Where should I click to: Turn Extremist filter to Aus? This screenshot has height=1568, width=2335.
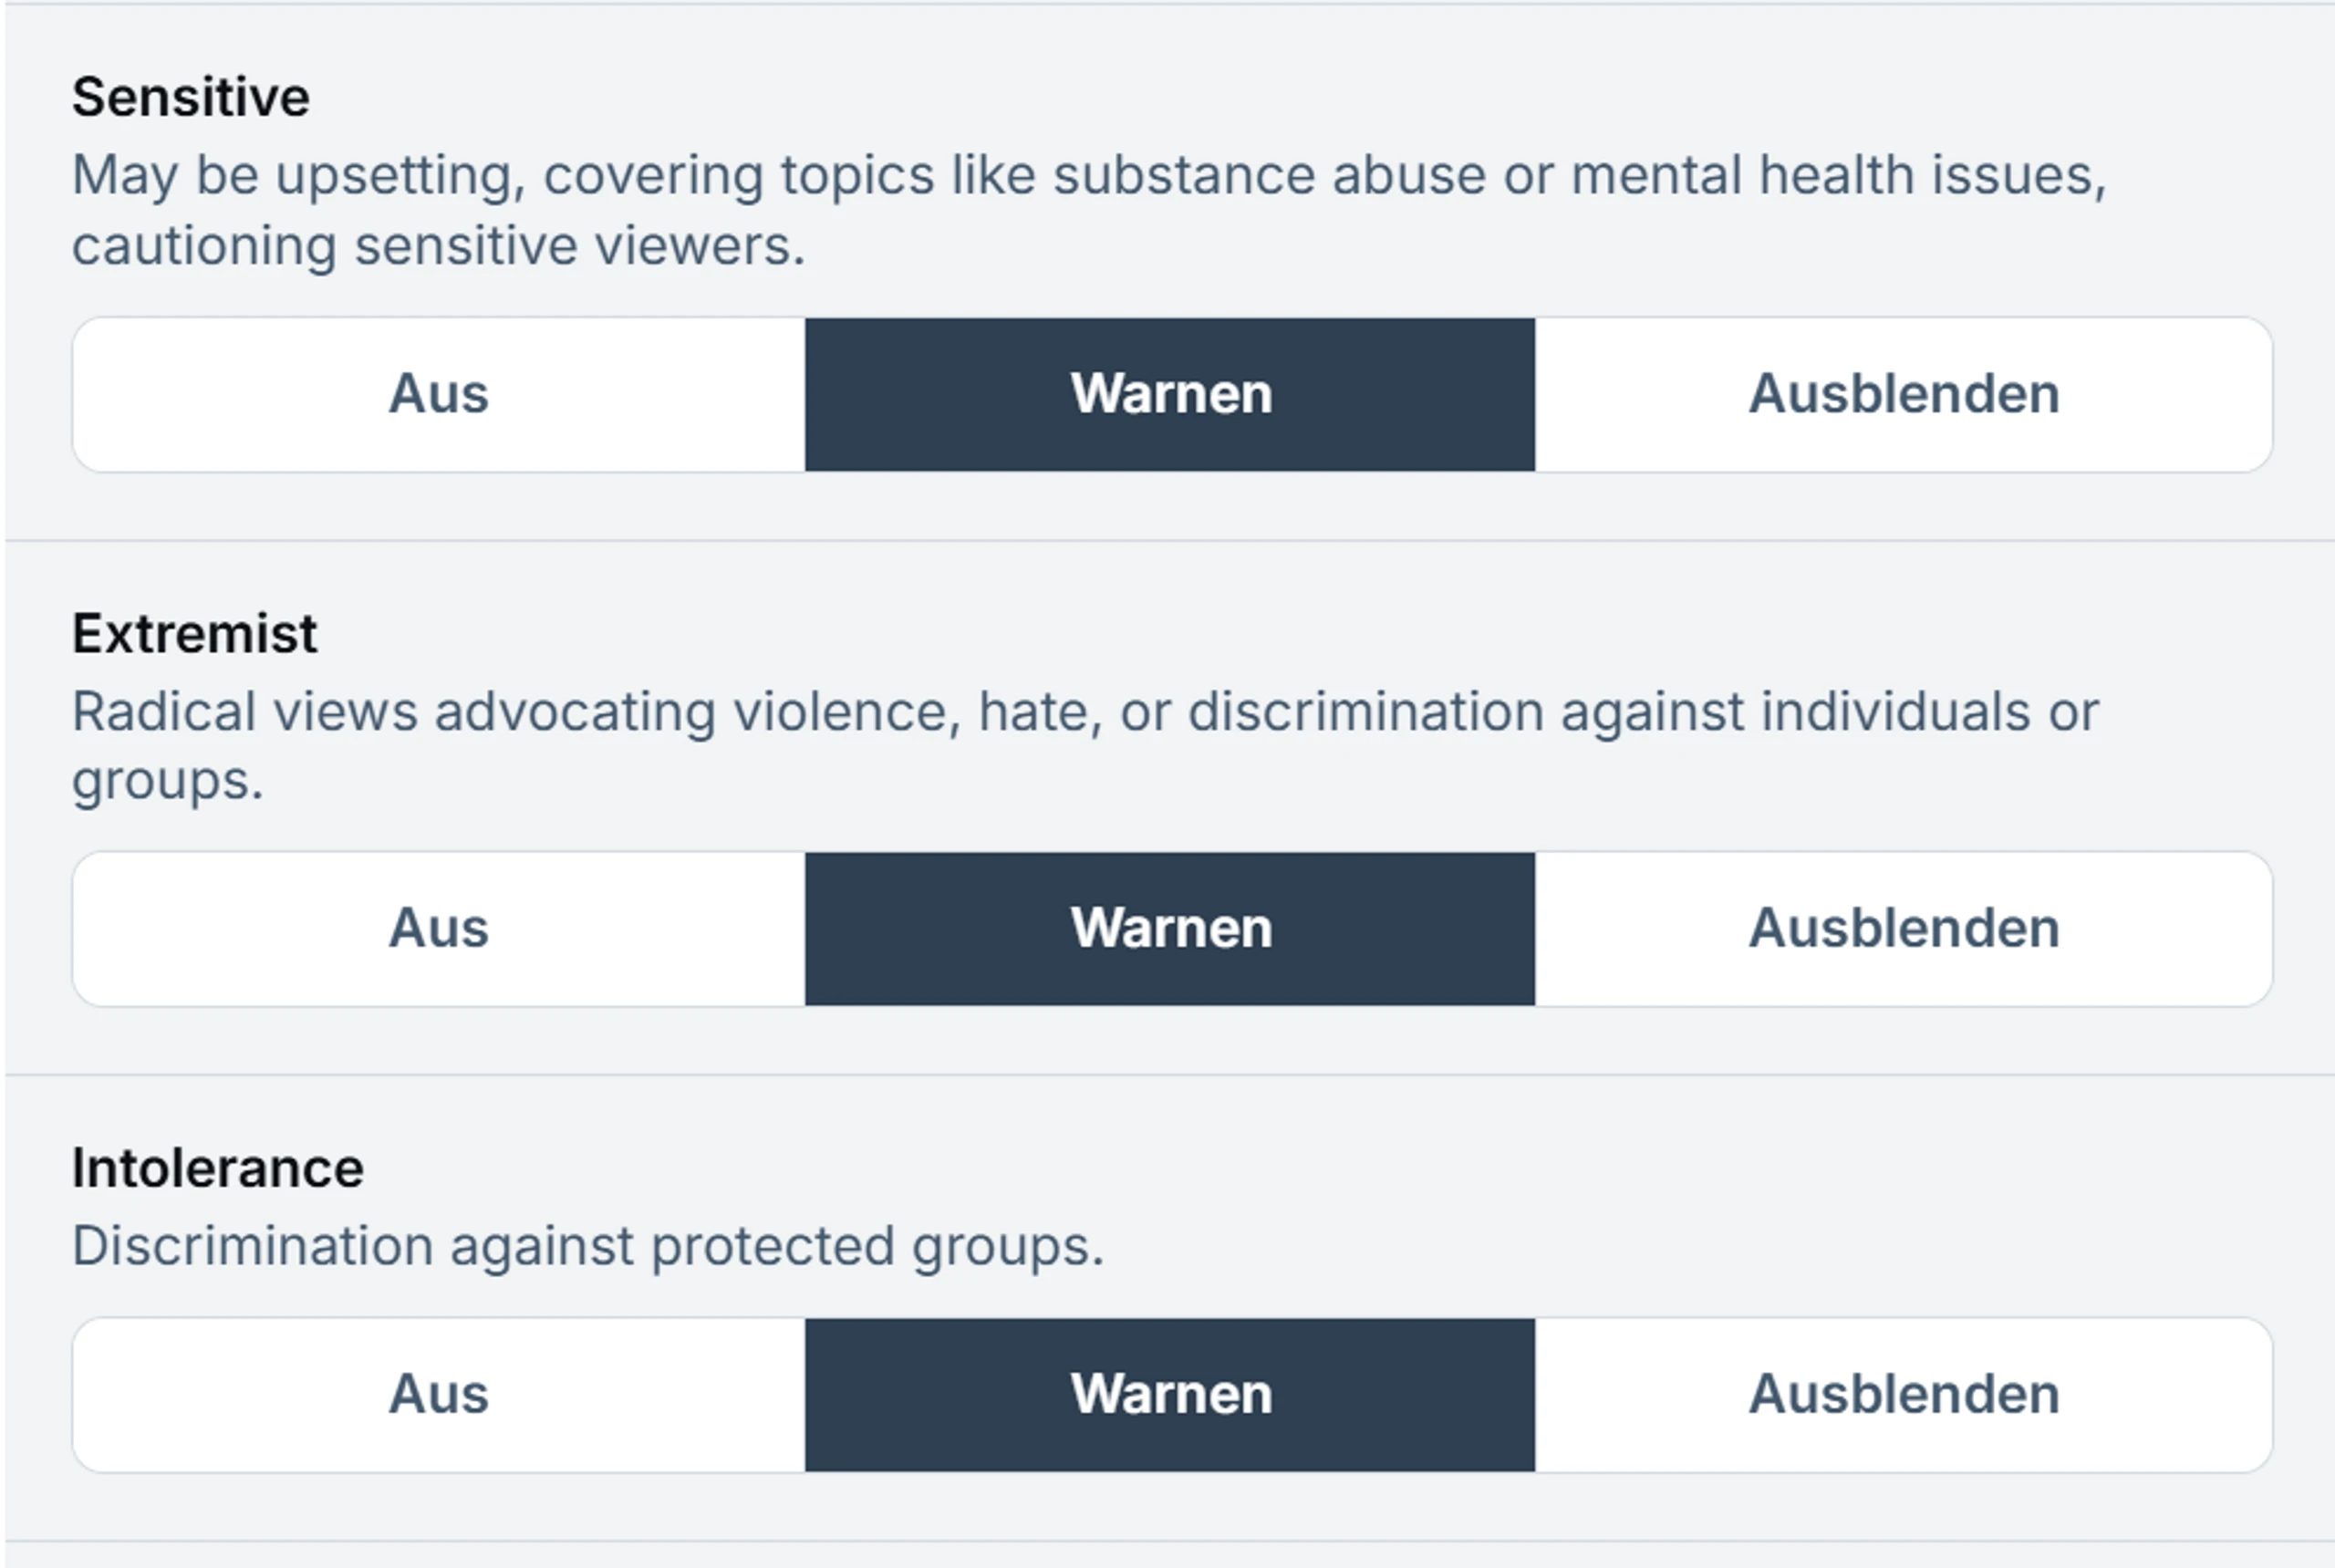point(439,928)
